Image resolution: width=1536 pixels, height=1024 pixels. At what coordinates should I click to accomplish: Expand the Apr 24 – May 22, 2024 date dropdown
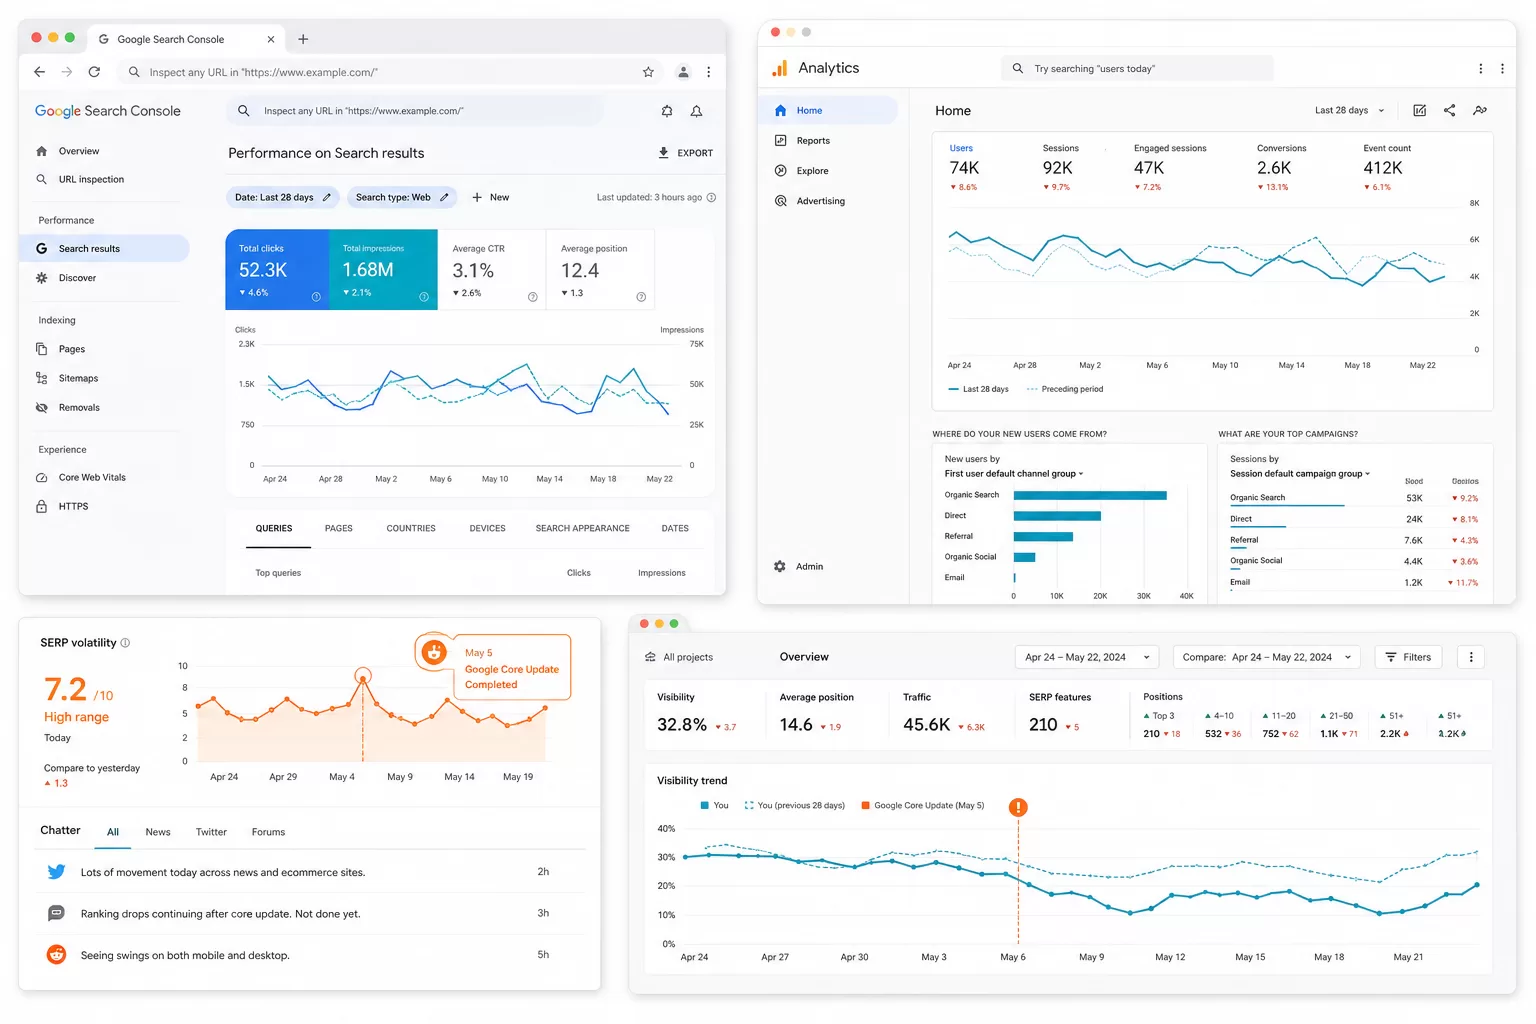tap(1087, 657)
